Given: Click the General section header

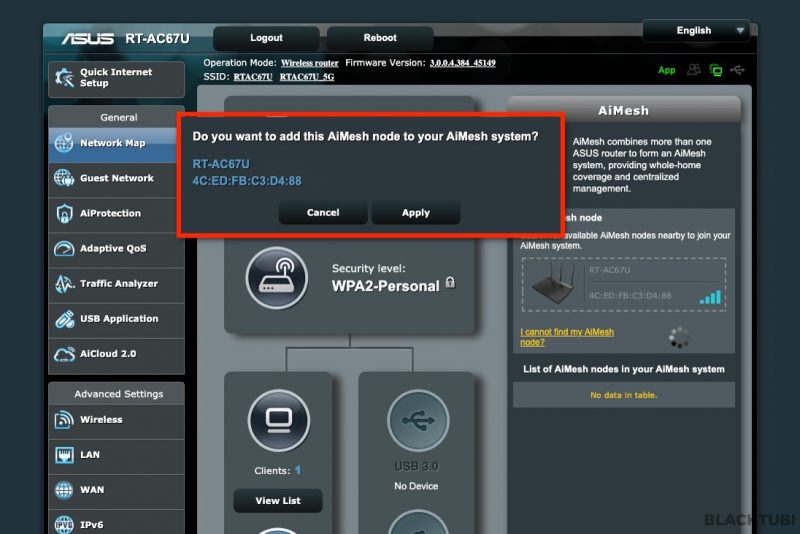Looking at the screenshot, I should [x=116, y=117].
